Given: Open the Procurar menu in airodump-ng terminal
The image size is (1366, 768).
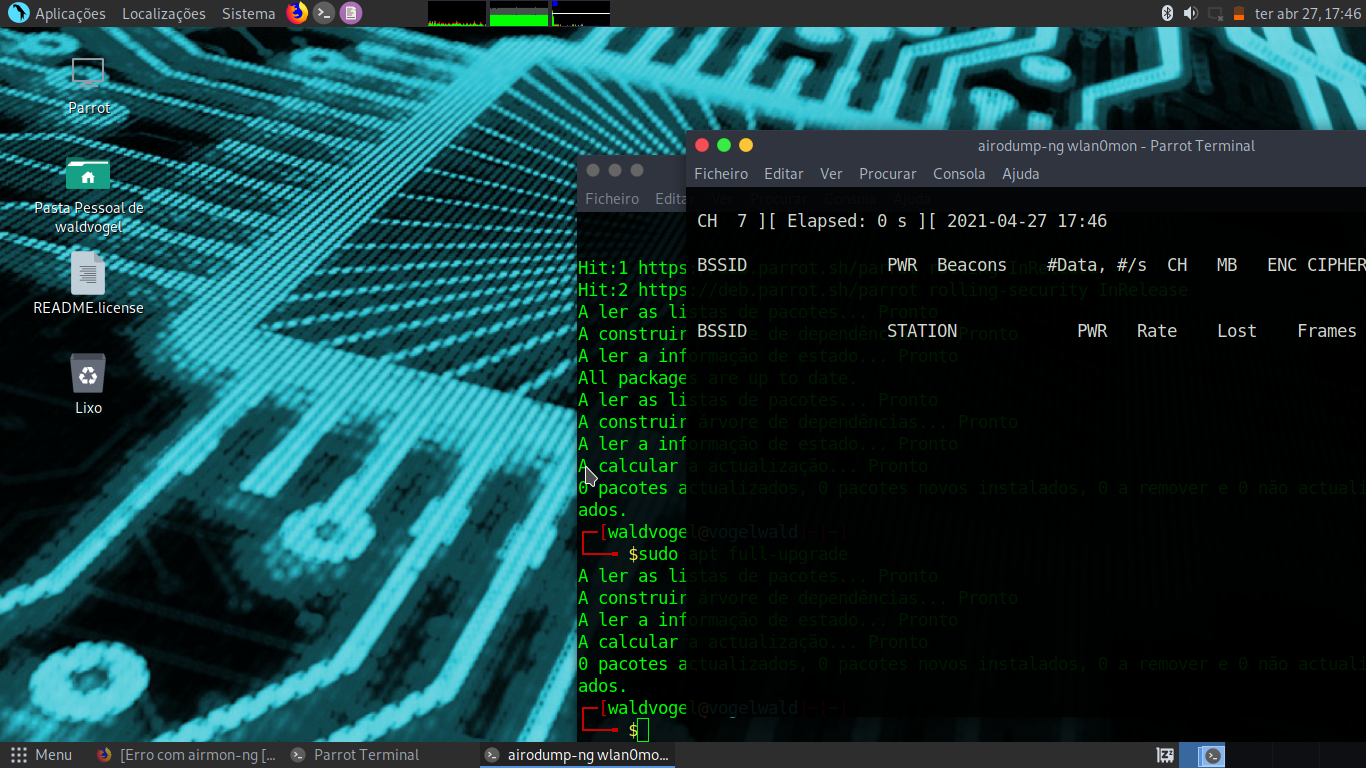Looking at the screenshot, I should (887, 173).
